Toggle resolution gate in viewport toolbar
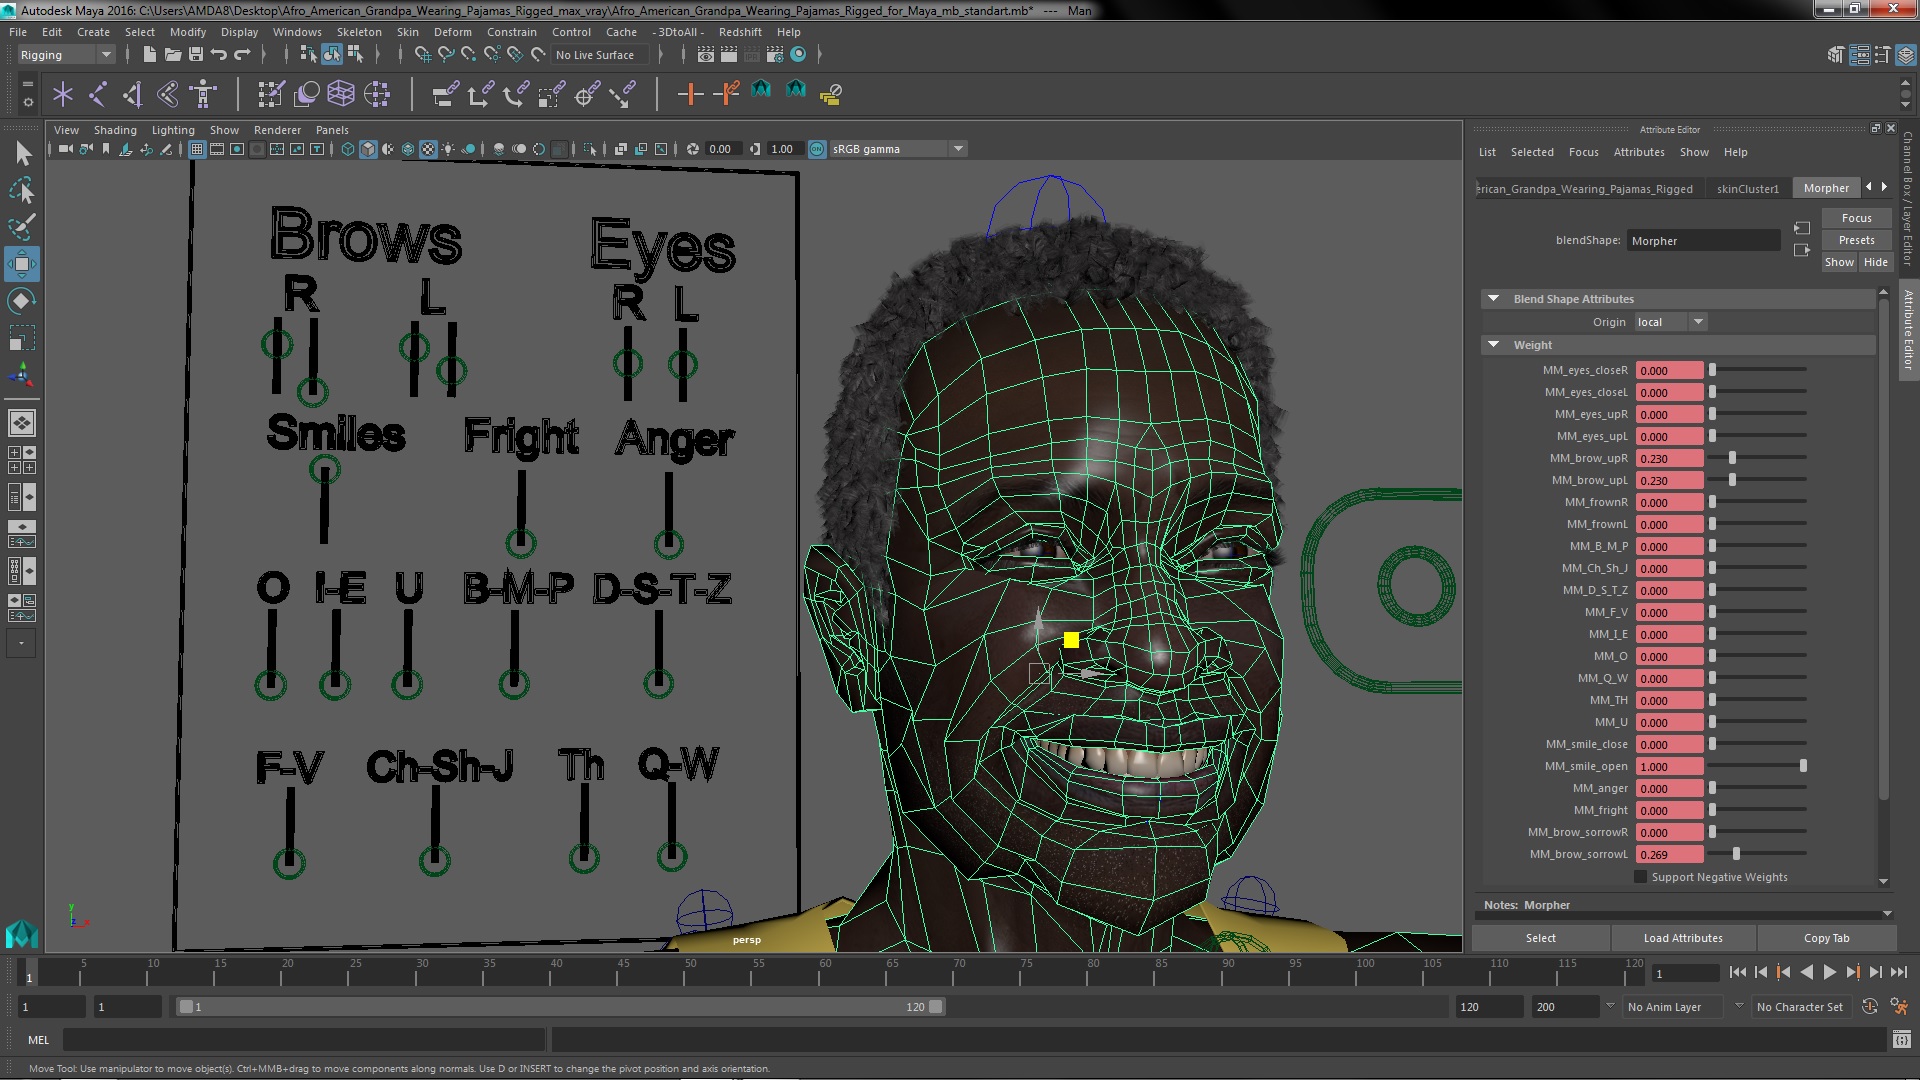The image size is (1920, 1080). (x=237, y=149)
